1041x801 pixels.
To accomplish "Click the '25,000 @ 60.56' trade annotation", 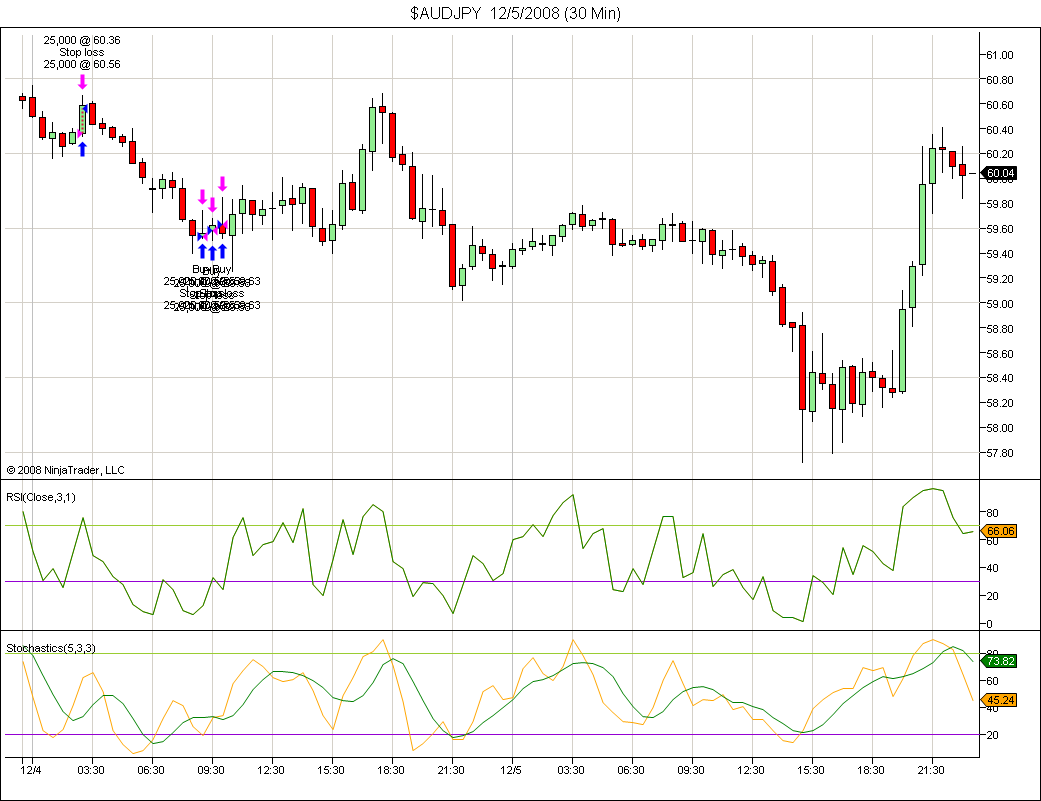I will click(x=82, y=64).
